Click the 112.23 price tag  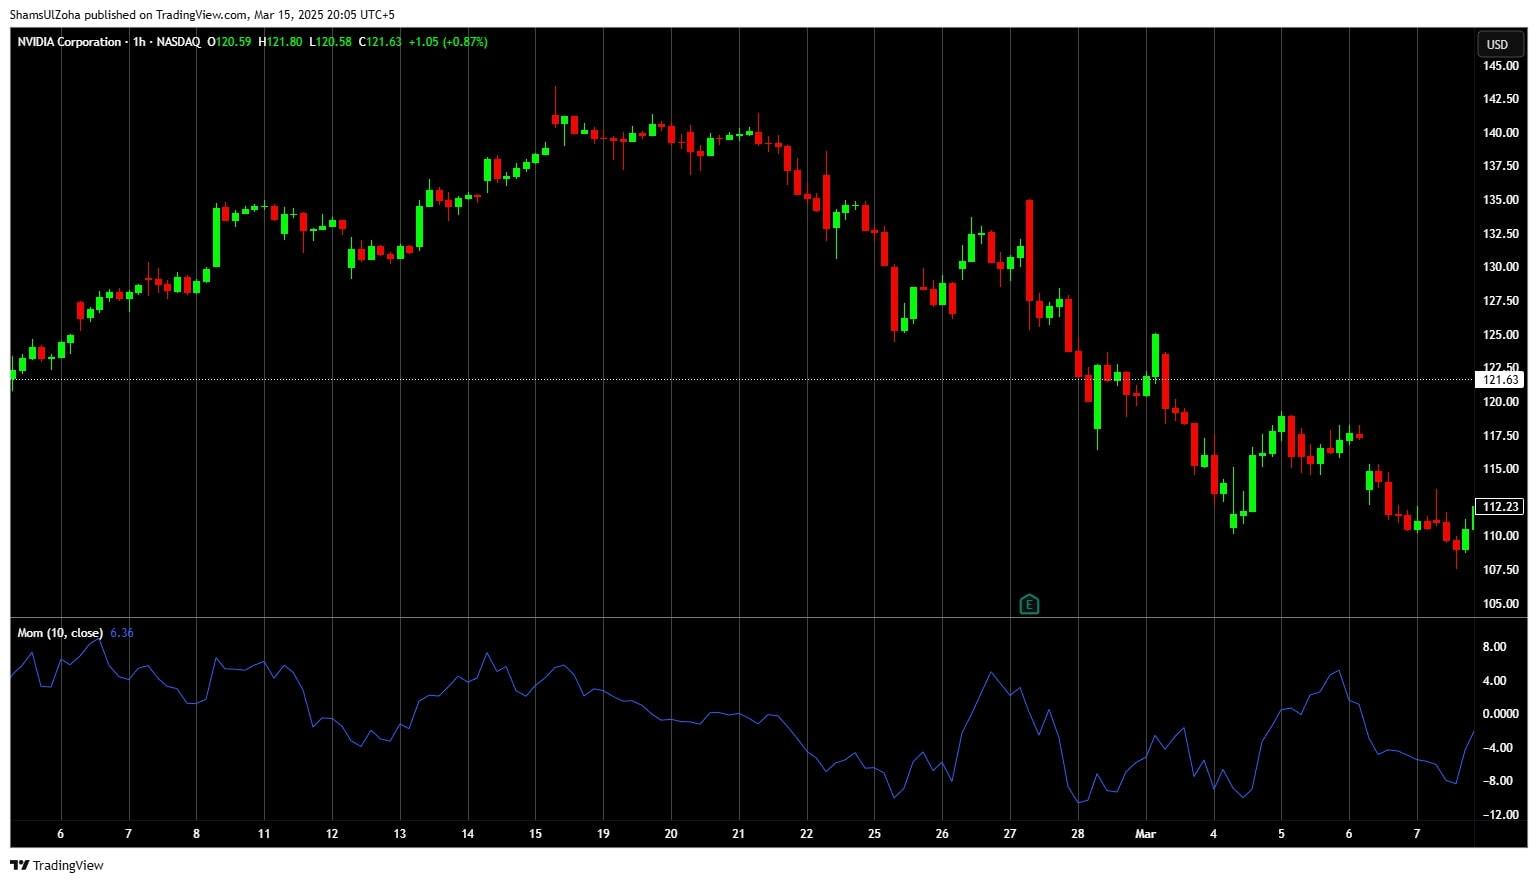pyautogui.click(x=1500, y=507)
